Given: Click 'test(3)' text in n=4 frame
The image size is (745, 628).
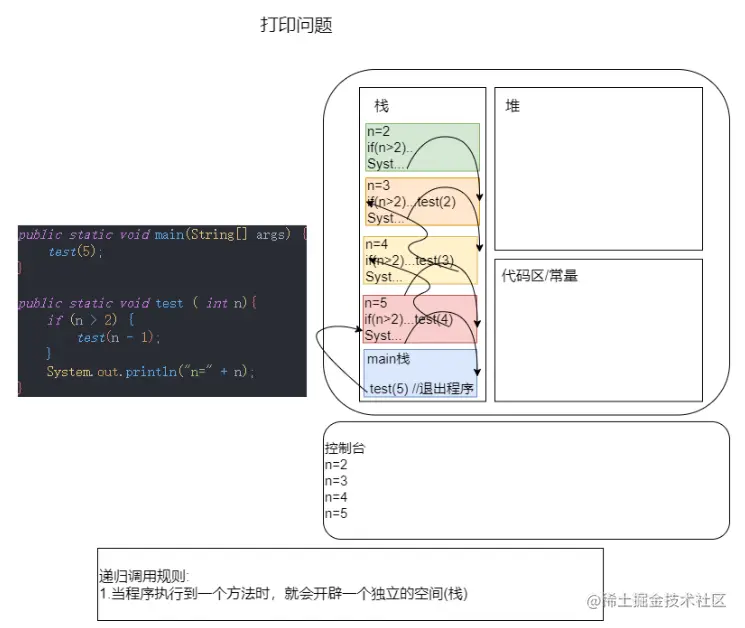Looking at the screenshot, I should (434, 260).
